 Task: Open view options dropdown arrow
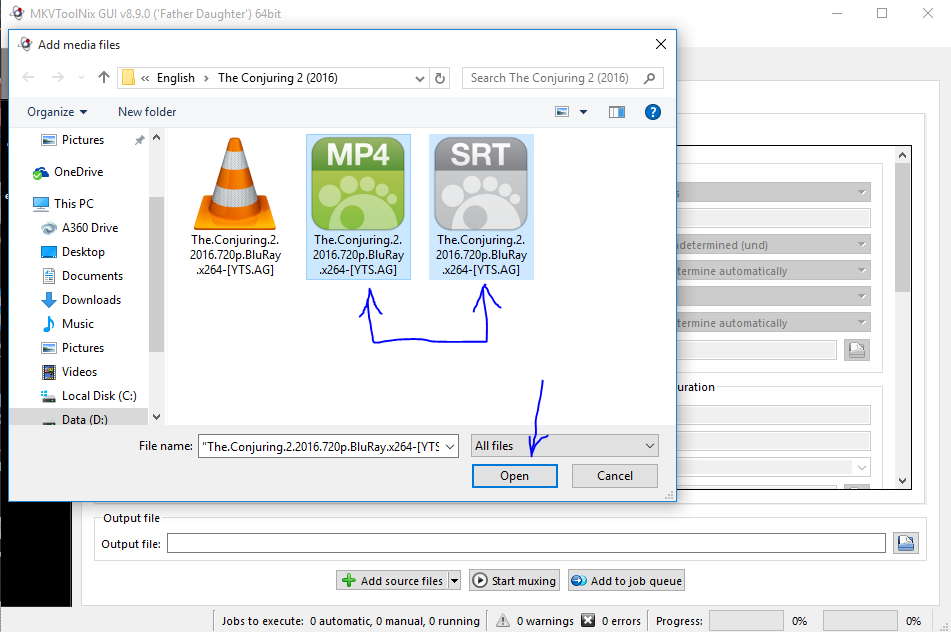tap(583, 112)
